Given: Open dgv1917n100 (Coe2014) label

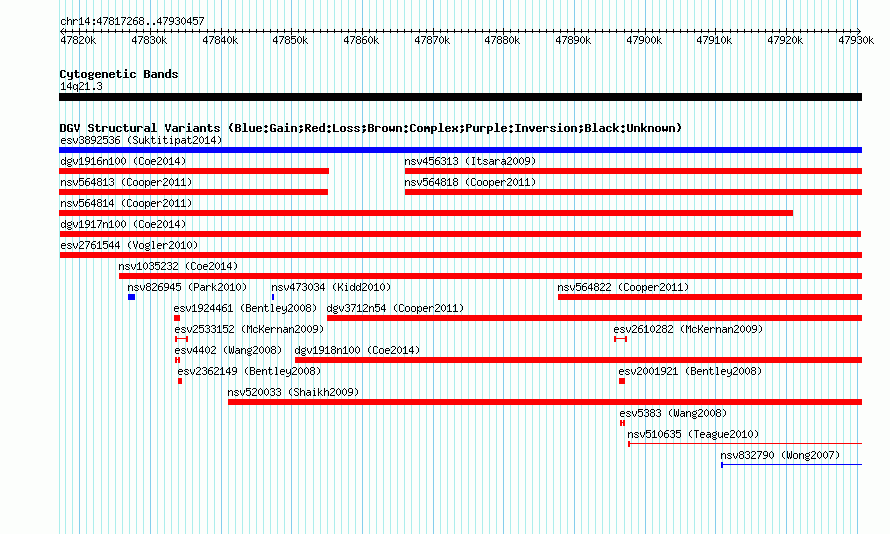Looking at the screenshot, I should pyautogui.click(x=123, y=224).
